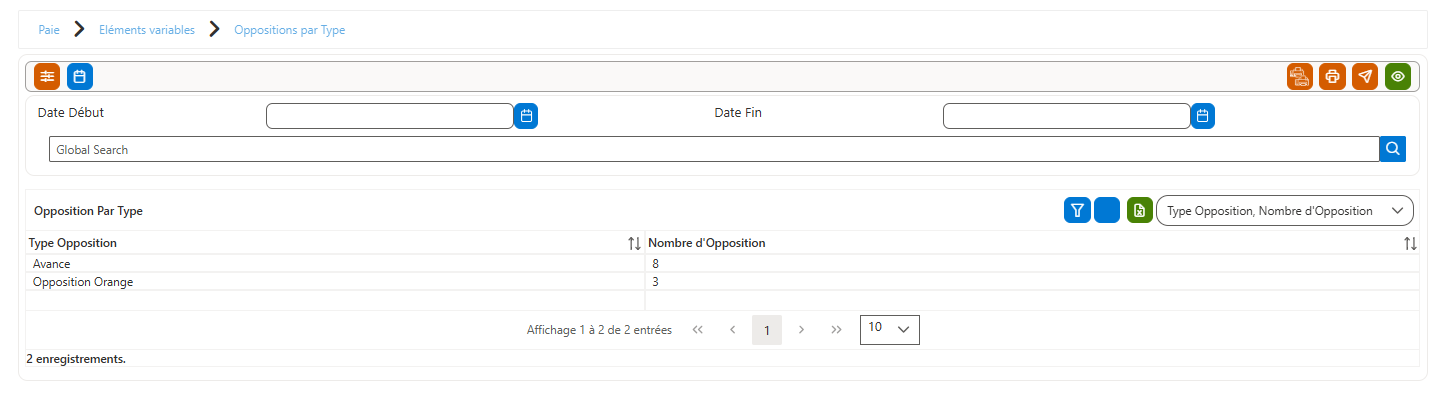Click the multiple printers batch print icon
The width and height of the screenshot is (1432, 419).
click(x=1300, y=76)
